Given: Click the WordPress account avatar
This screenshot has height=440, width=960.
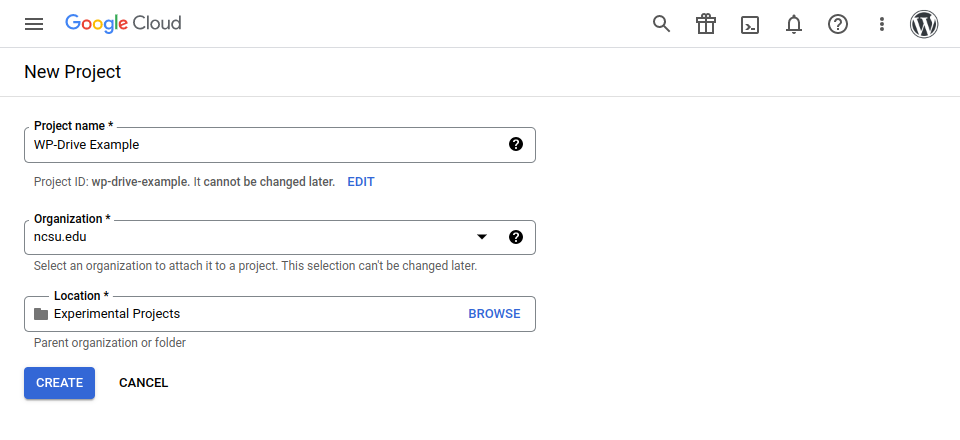Looking at the screenshot, I should 924,24.
